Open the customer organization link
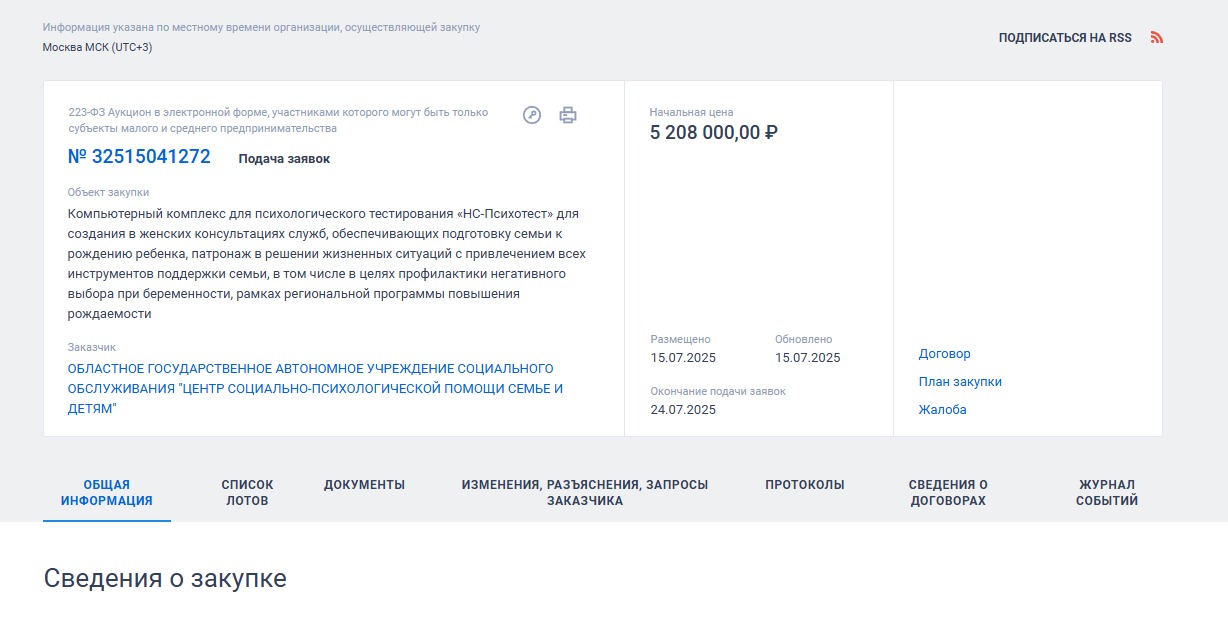 pyautogui.click(x=315, y=389)
